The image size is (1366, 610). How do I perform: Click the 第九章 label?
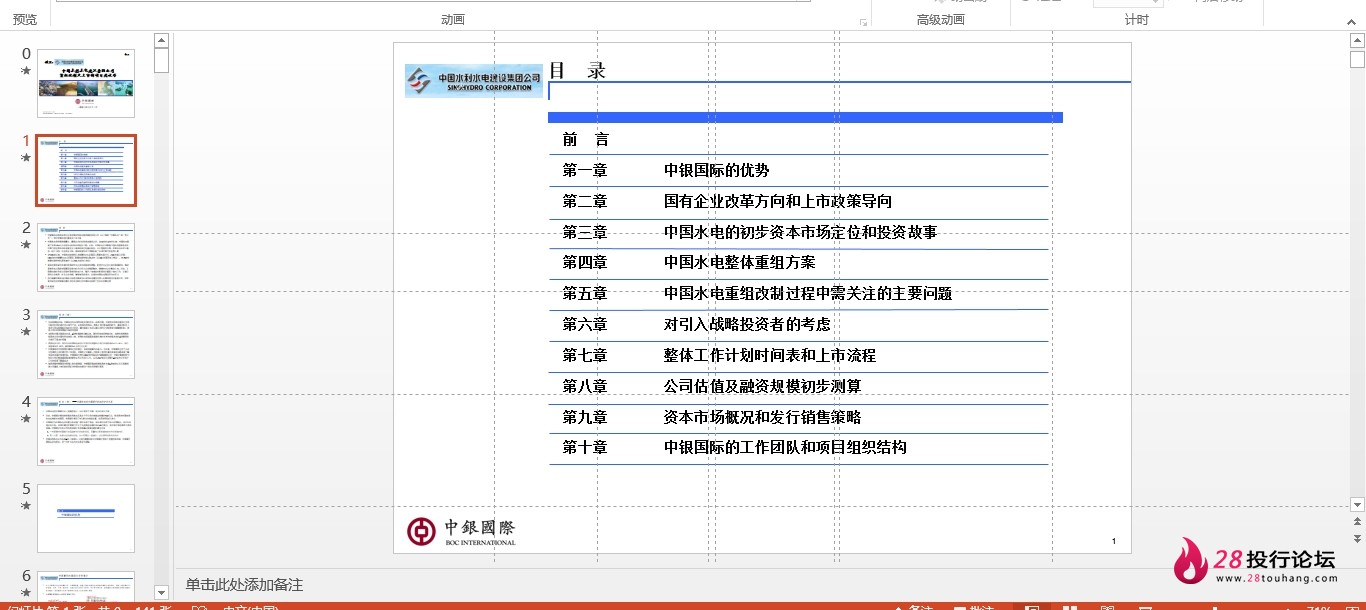(585, 417)
